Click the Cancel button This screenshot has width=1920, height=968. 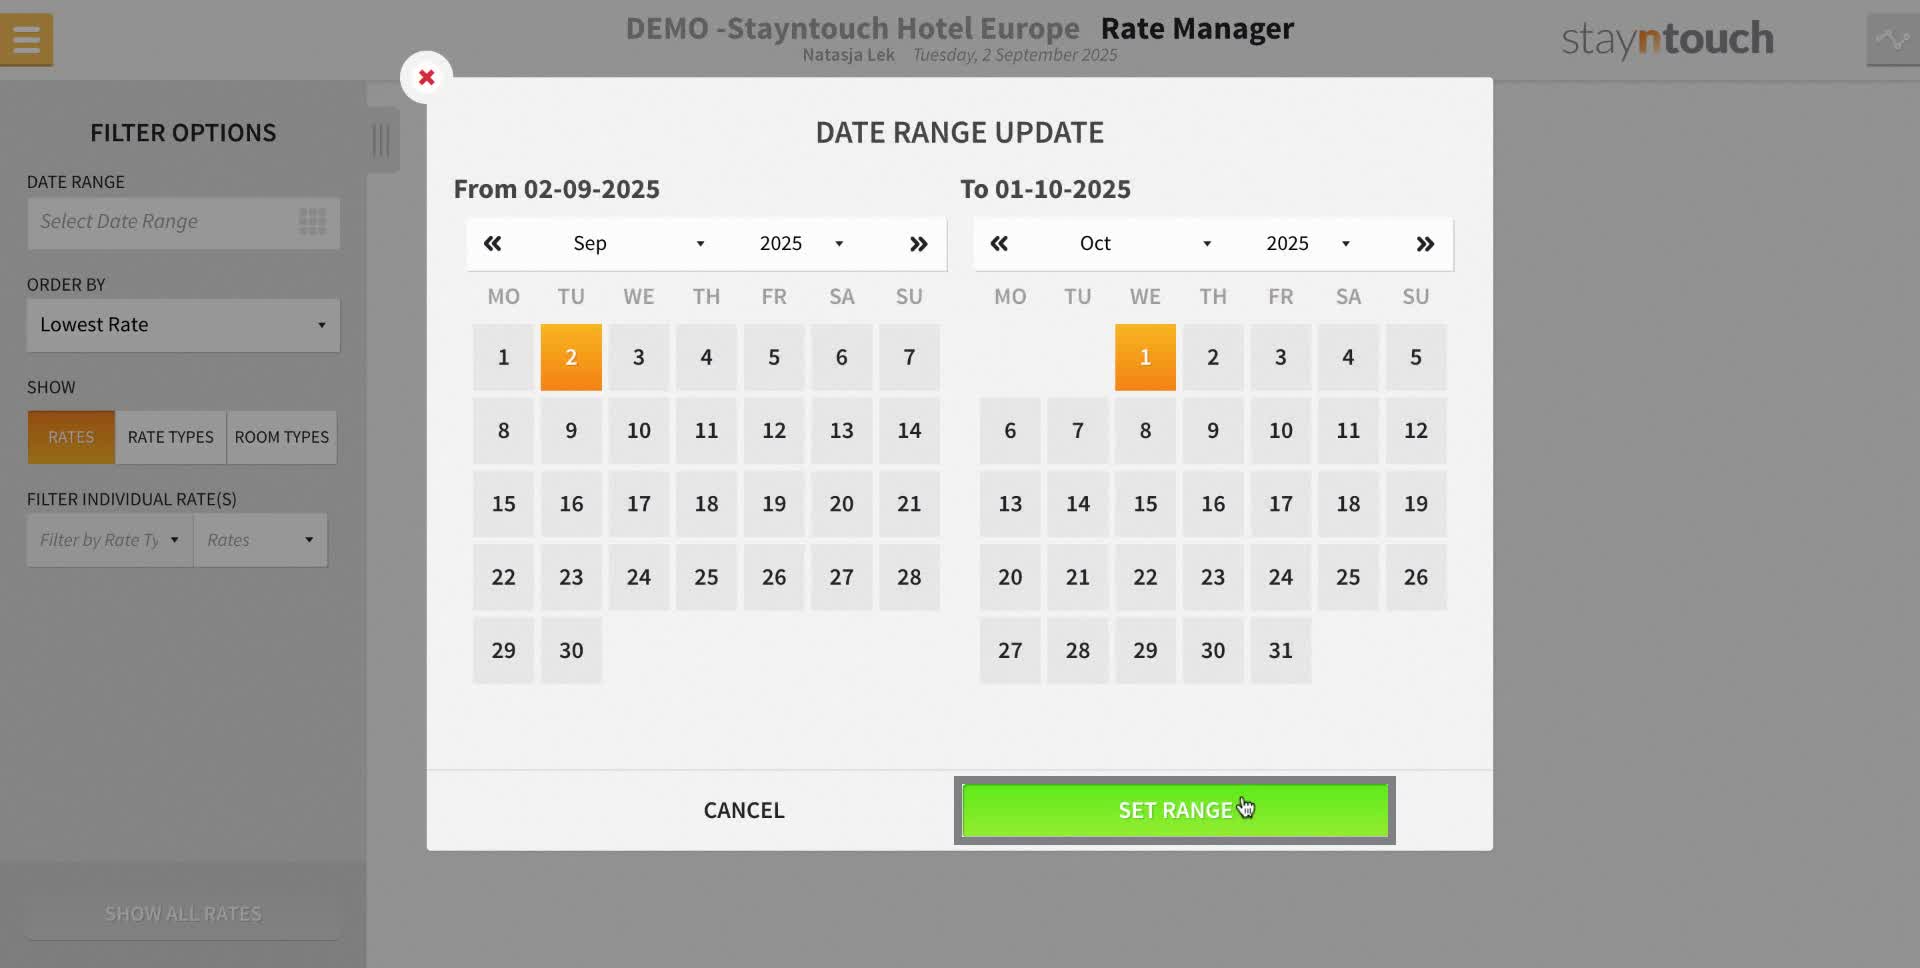coord(744,810)
